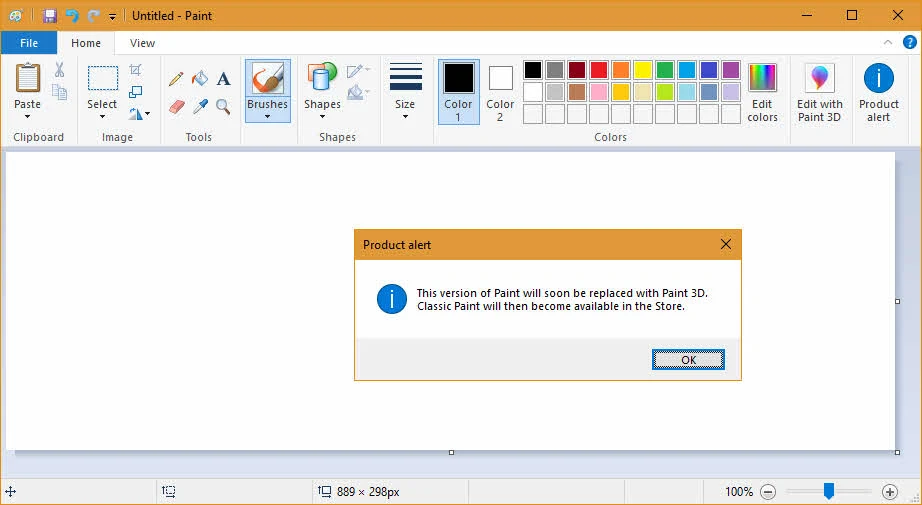Click the Resize and skew icon
The width and height of the screenshot is (922, 505).
coord(135,92)
